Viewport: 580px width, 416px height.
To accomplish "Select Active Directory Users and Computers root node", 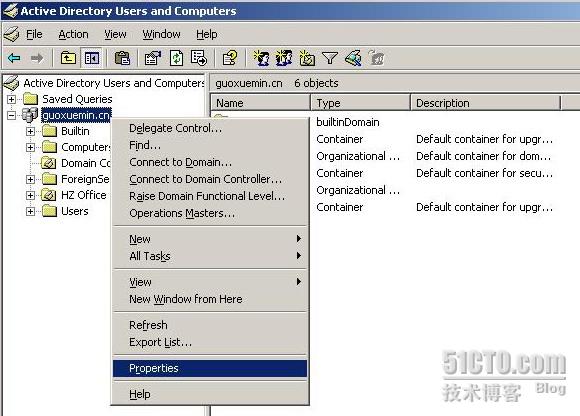I will coord(114,83).
